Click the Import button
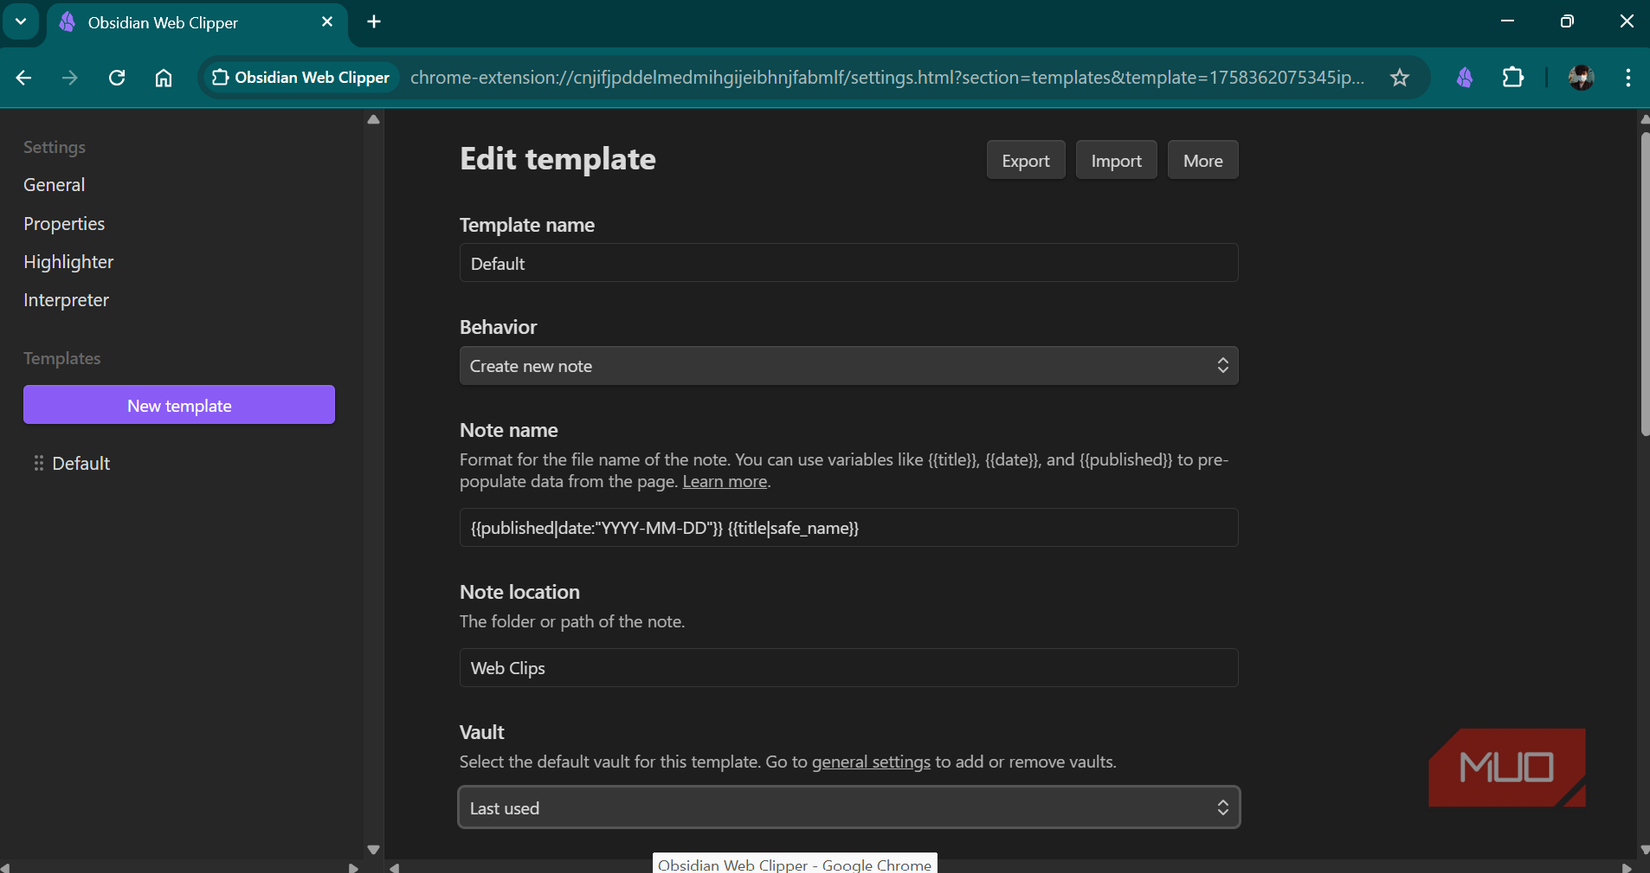Image resolution: width=1650 pixels, height=873 pixels. tap(1116, 160)
